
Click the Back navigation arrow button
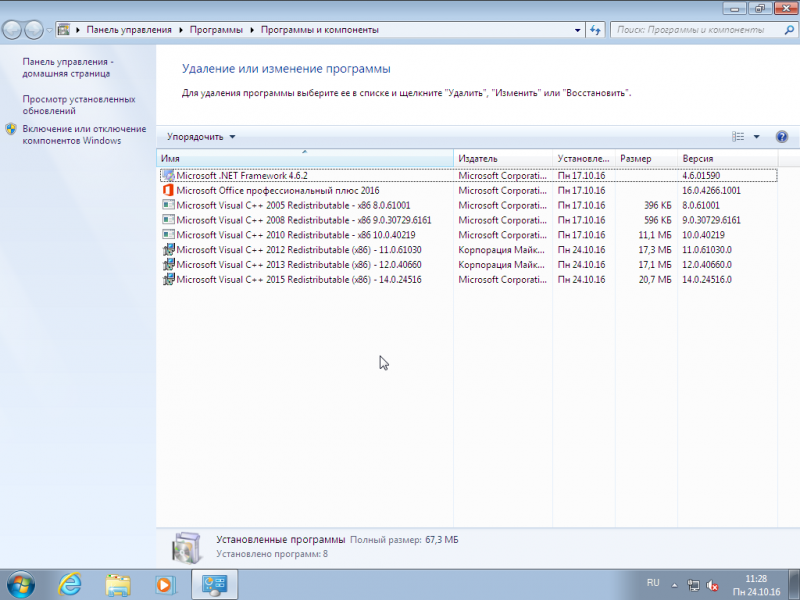[12, 30]
